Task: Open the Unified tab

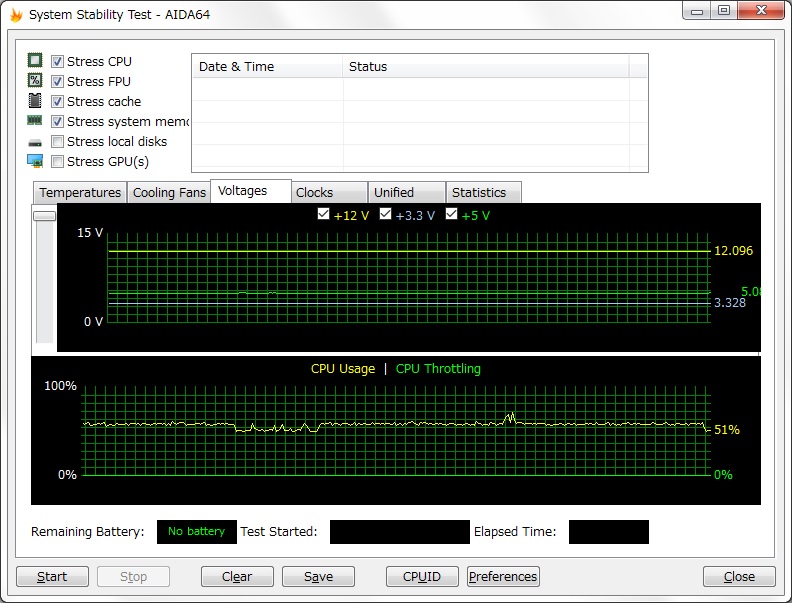Action: [407, 192]
